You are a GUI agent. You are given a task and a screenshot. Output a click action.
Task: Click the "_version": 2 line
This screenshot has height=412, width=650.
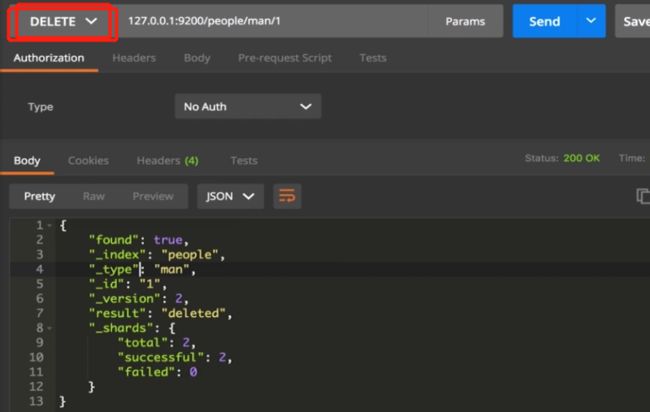pyautogui.click(x=138, y=298)
